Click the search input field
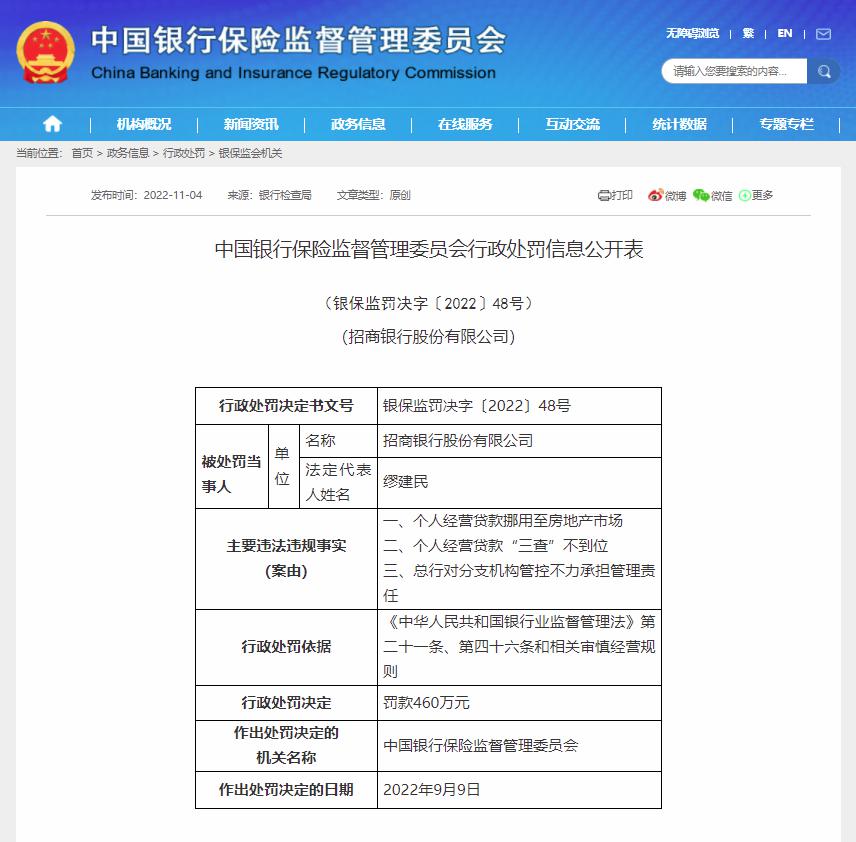Screen dimensions: 856x842 [x=736, y=71]
